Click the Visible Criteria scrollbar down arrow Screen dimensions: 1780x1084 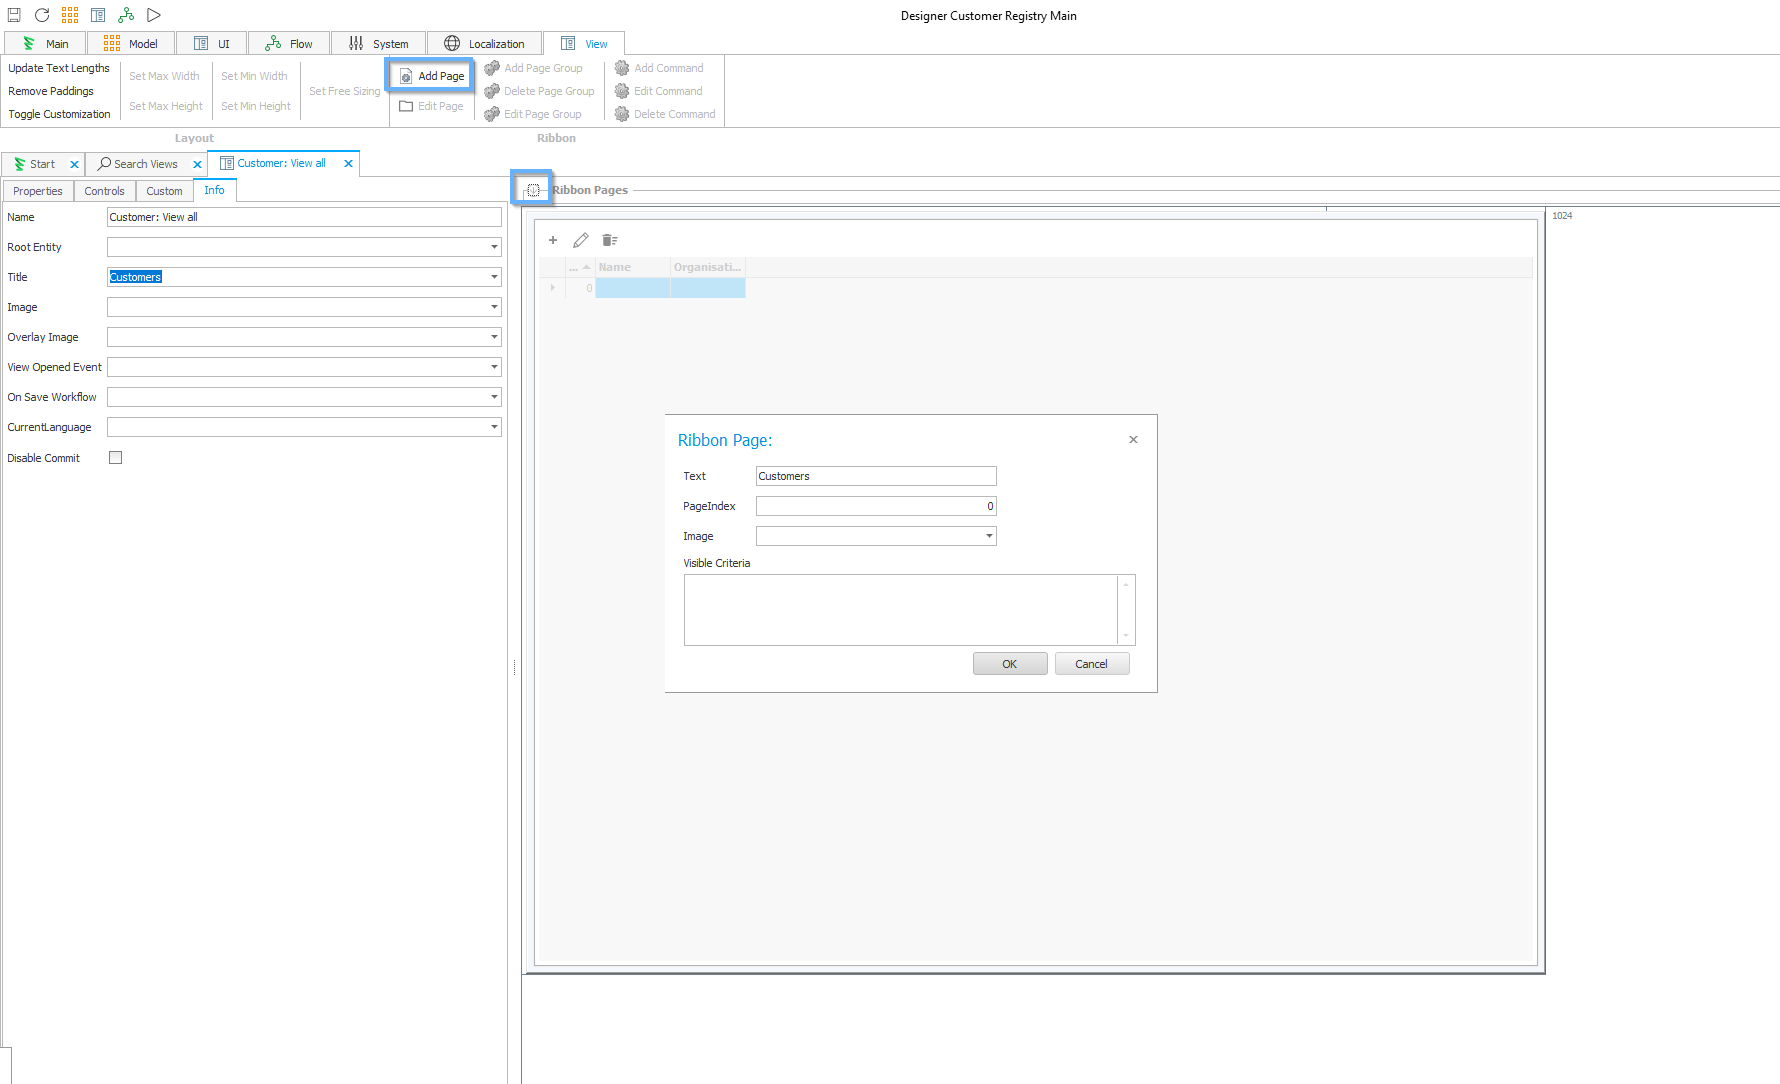coord(1126,636)
